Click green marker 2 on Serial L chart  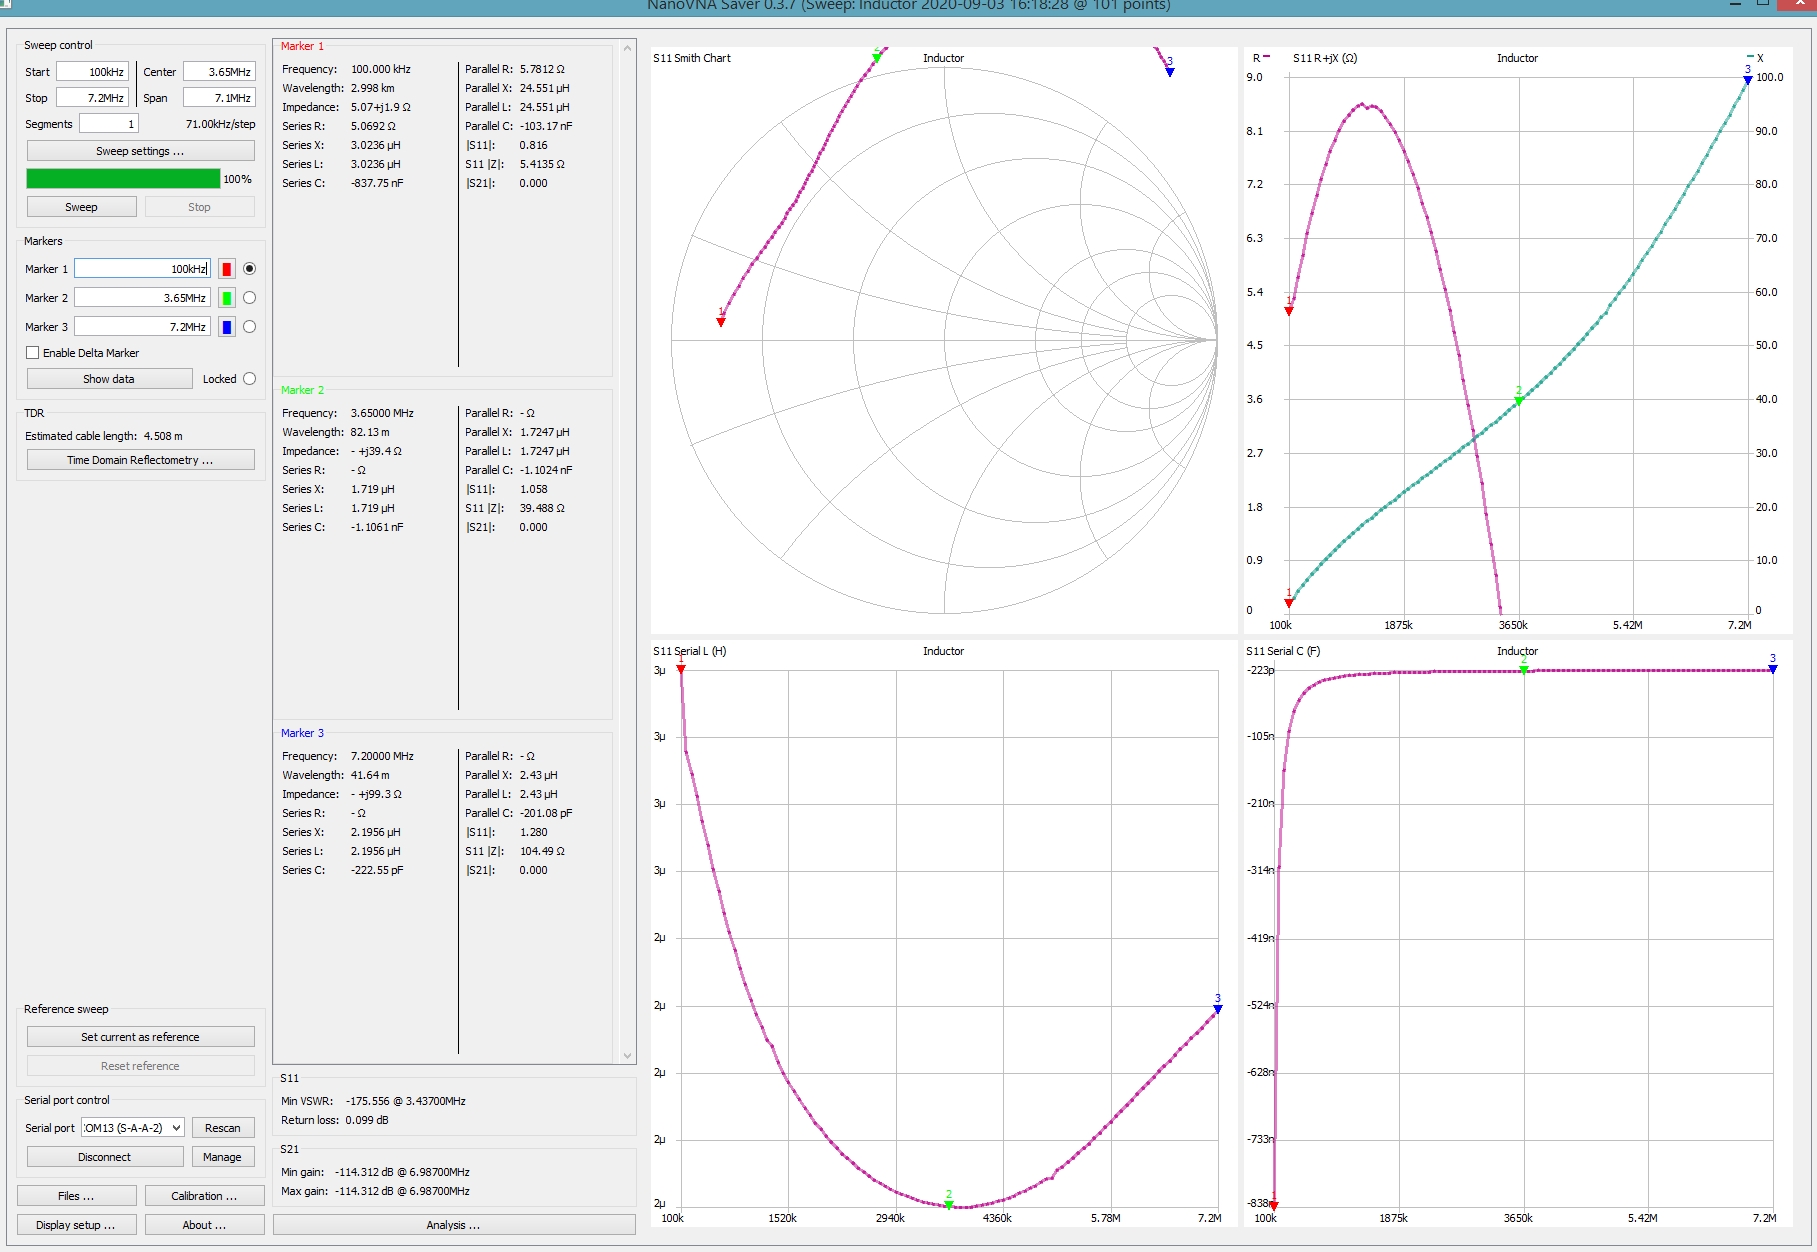coord(949,1204)
